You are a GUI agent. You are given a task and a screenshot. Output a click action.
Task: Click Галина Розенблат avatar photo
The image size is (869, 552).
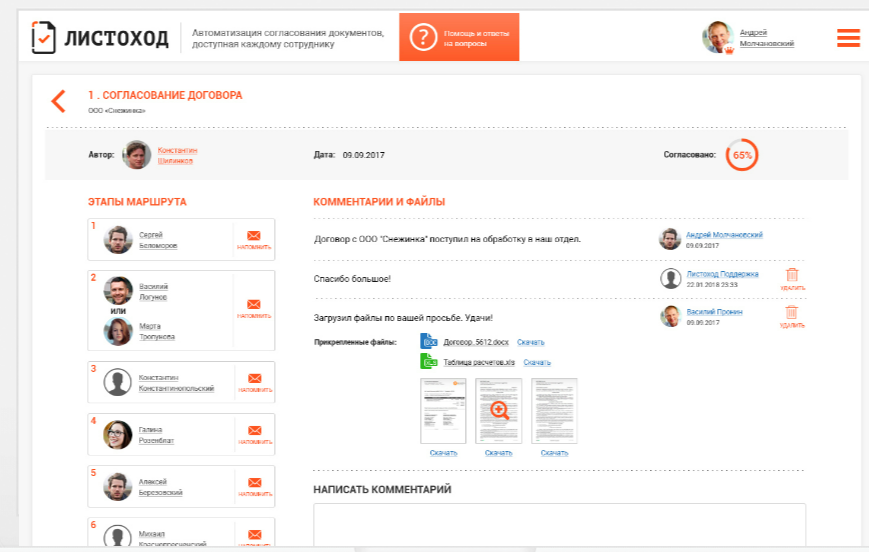point(117,435)
